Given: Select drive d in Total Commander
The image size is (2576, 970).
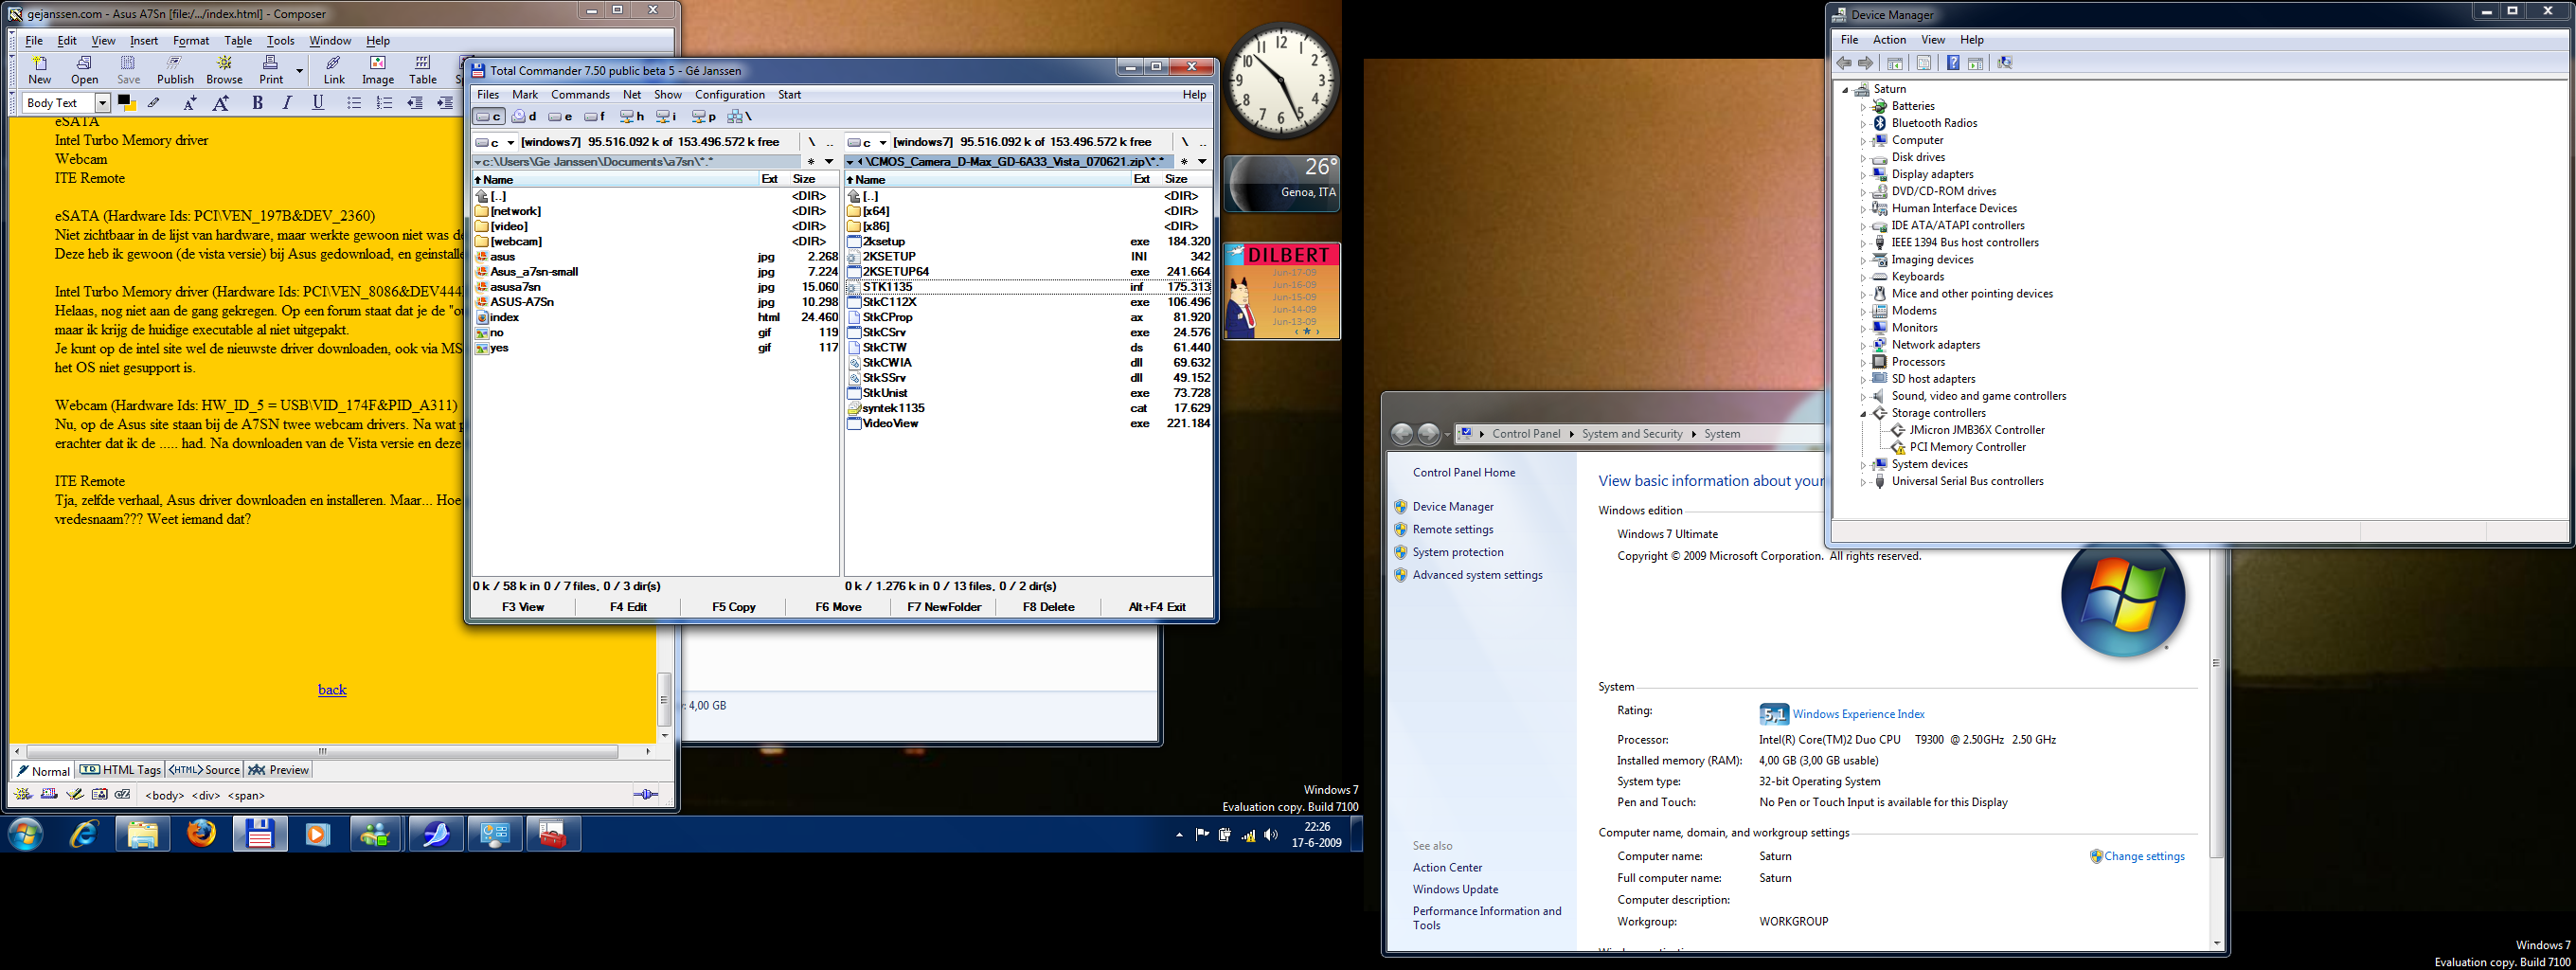Looking at the screenshot, I should 525,116.
